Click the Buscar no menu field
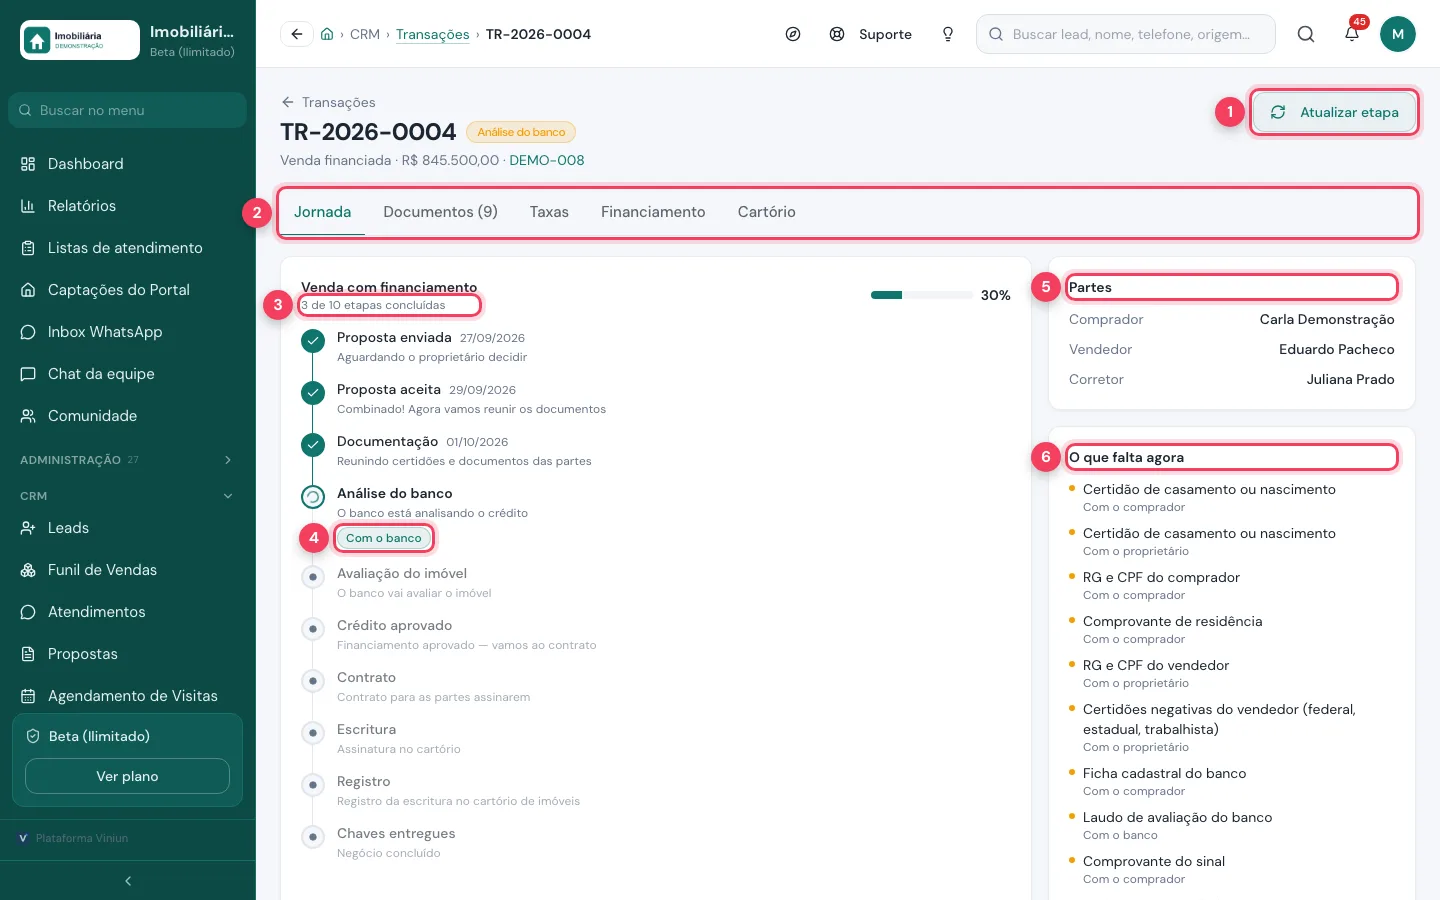Image resolution: width=1440 pixels, height=900 pixels. (127, 110)
